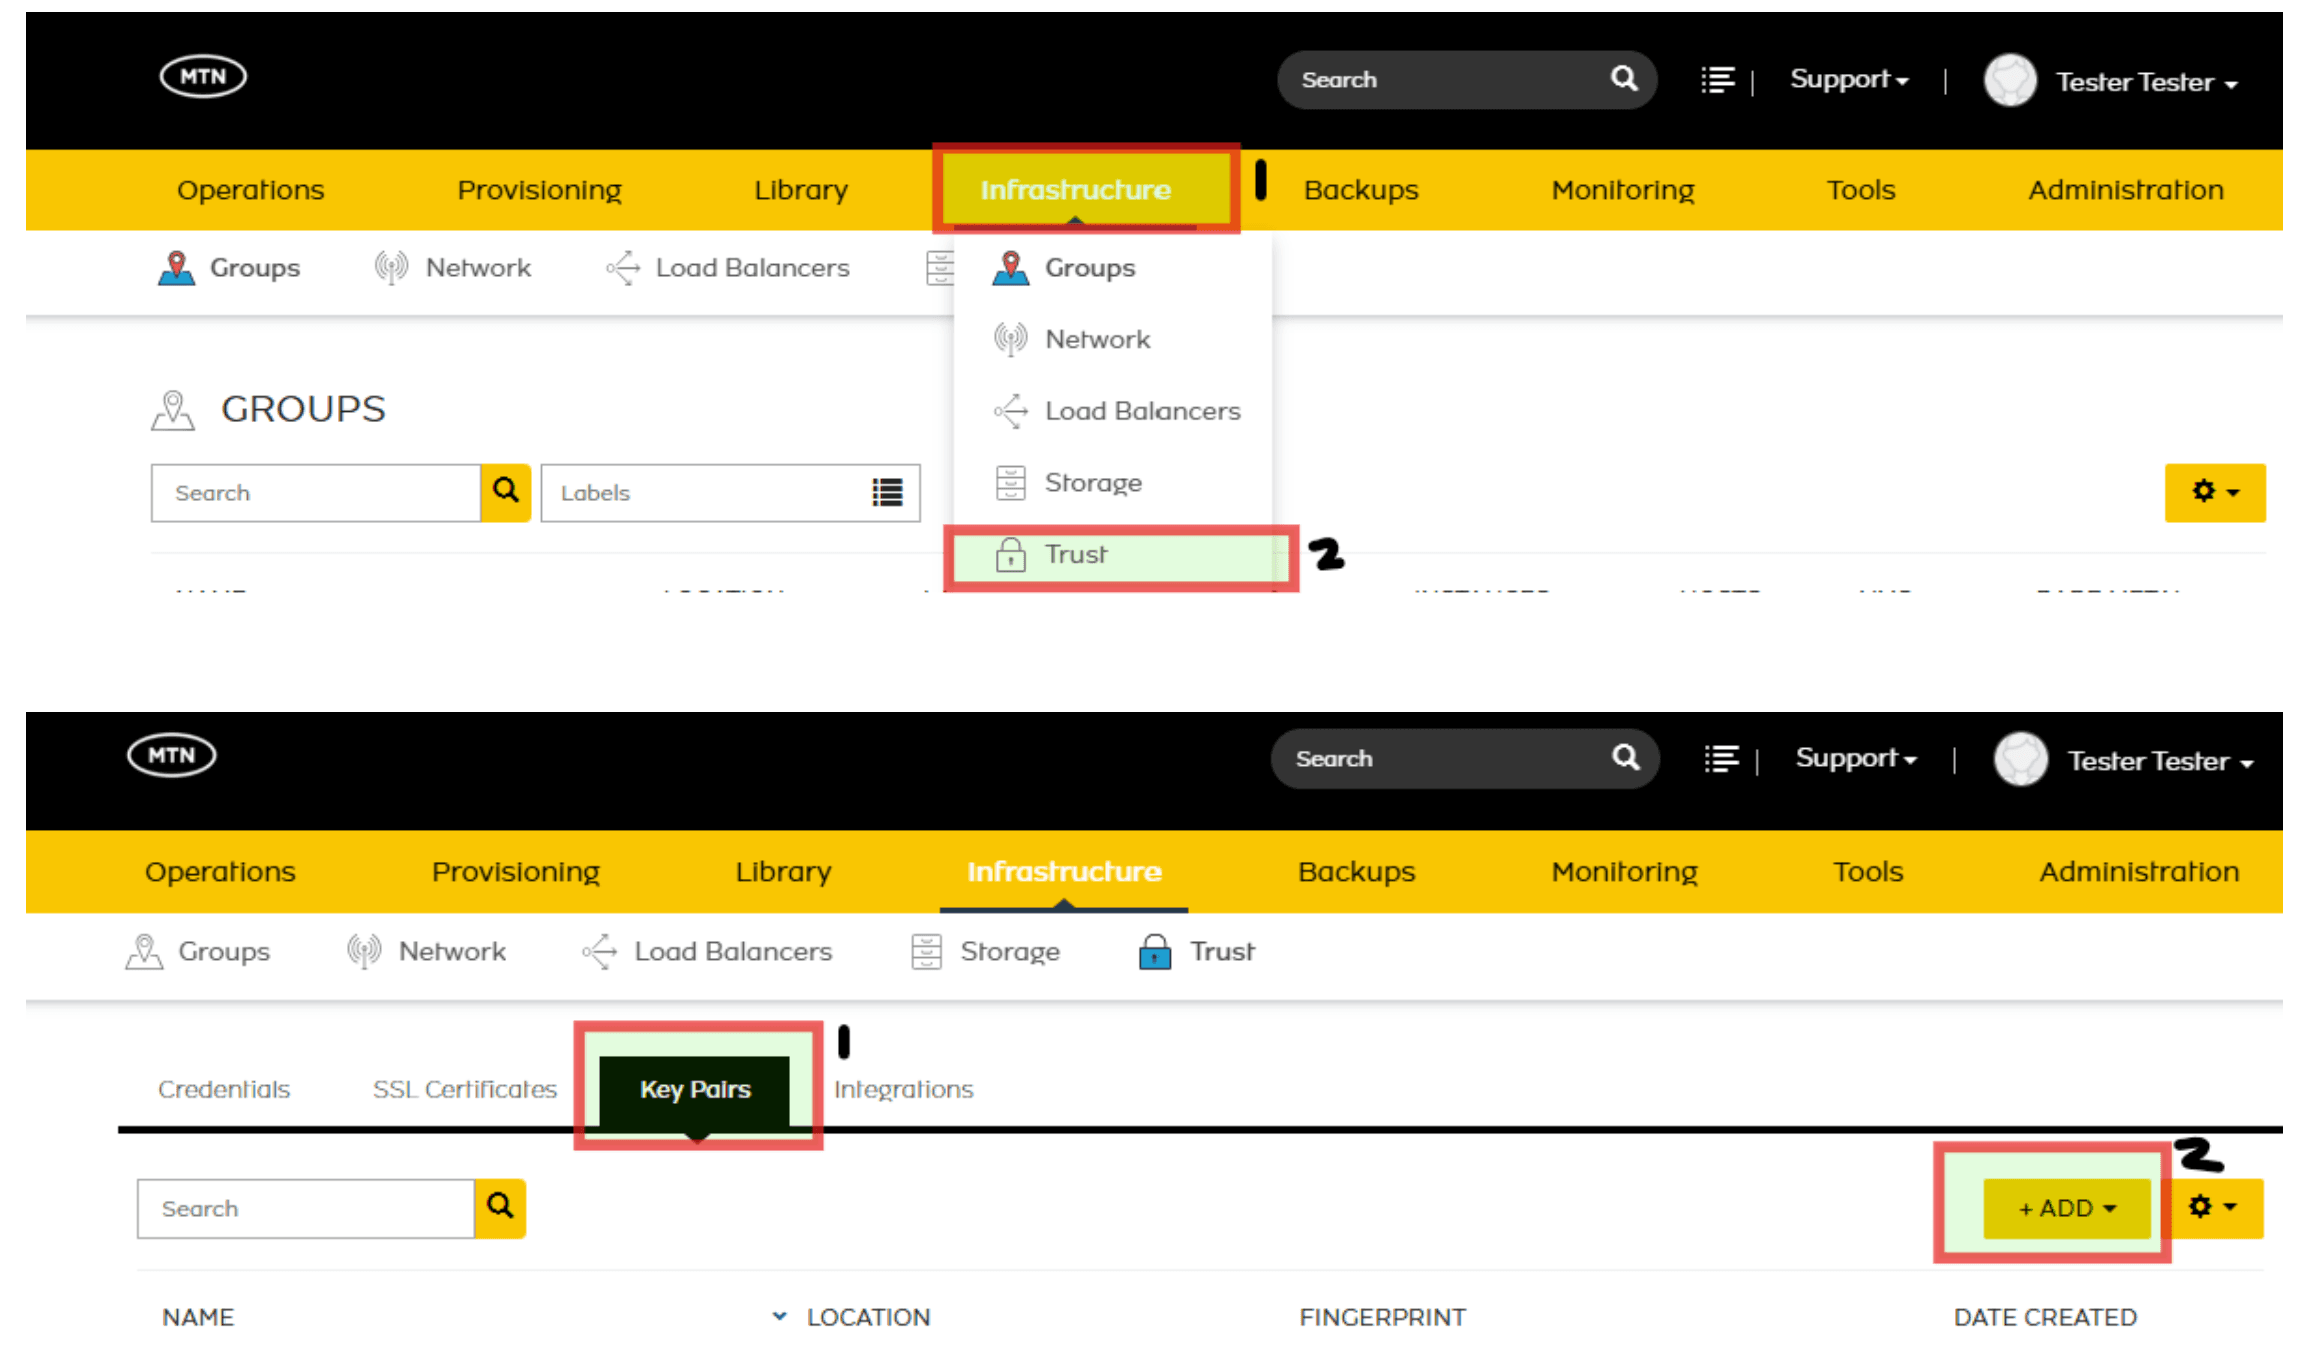Select Trust lock icon in Infrastructure dropdown

[x=1010, y=554]
